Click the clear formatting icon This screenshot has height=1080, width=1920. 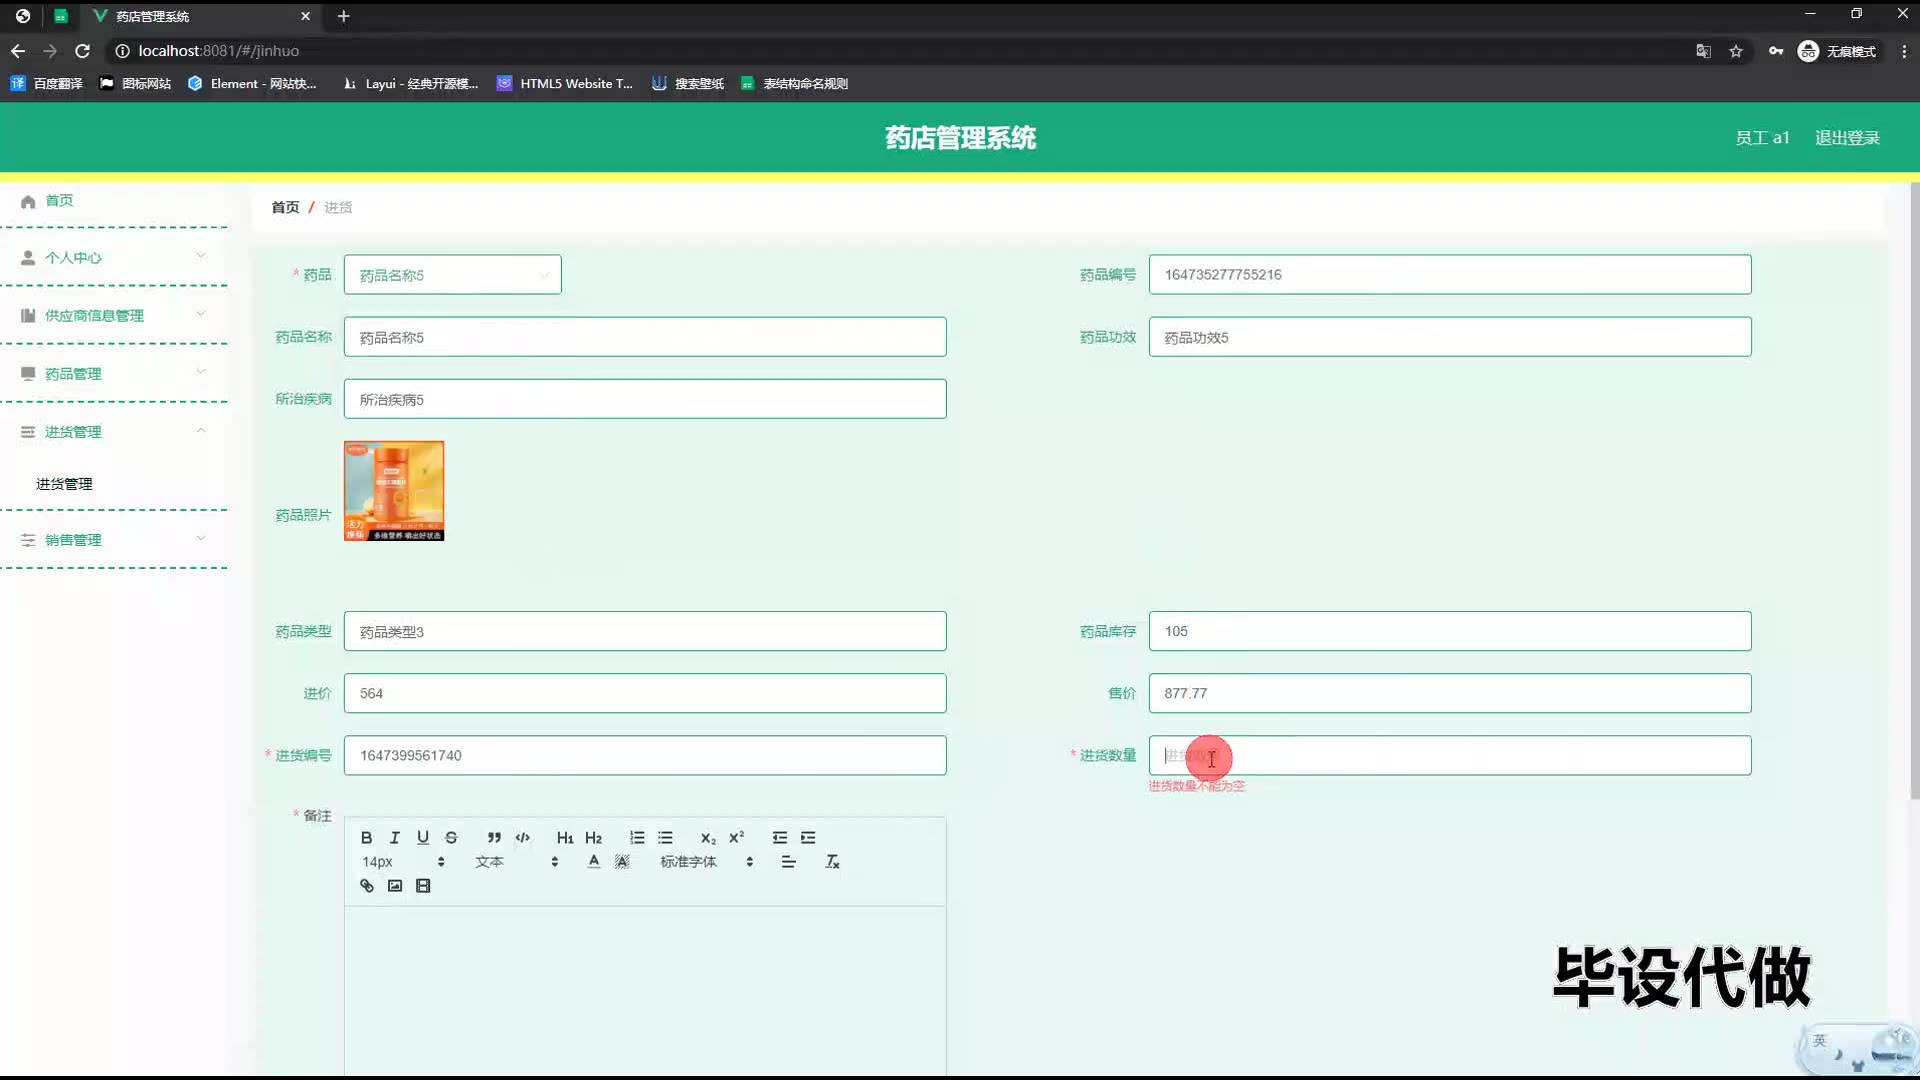point(832,862)
